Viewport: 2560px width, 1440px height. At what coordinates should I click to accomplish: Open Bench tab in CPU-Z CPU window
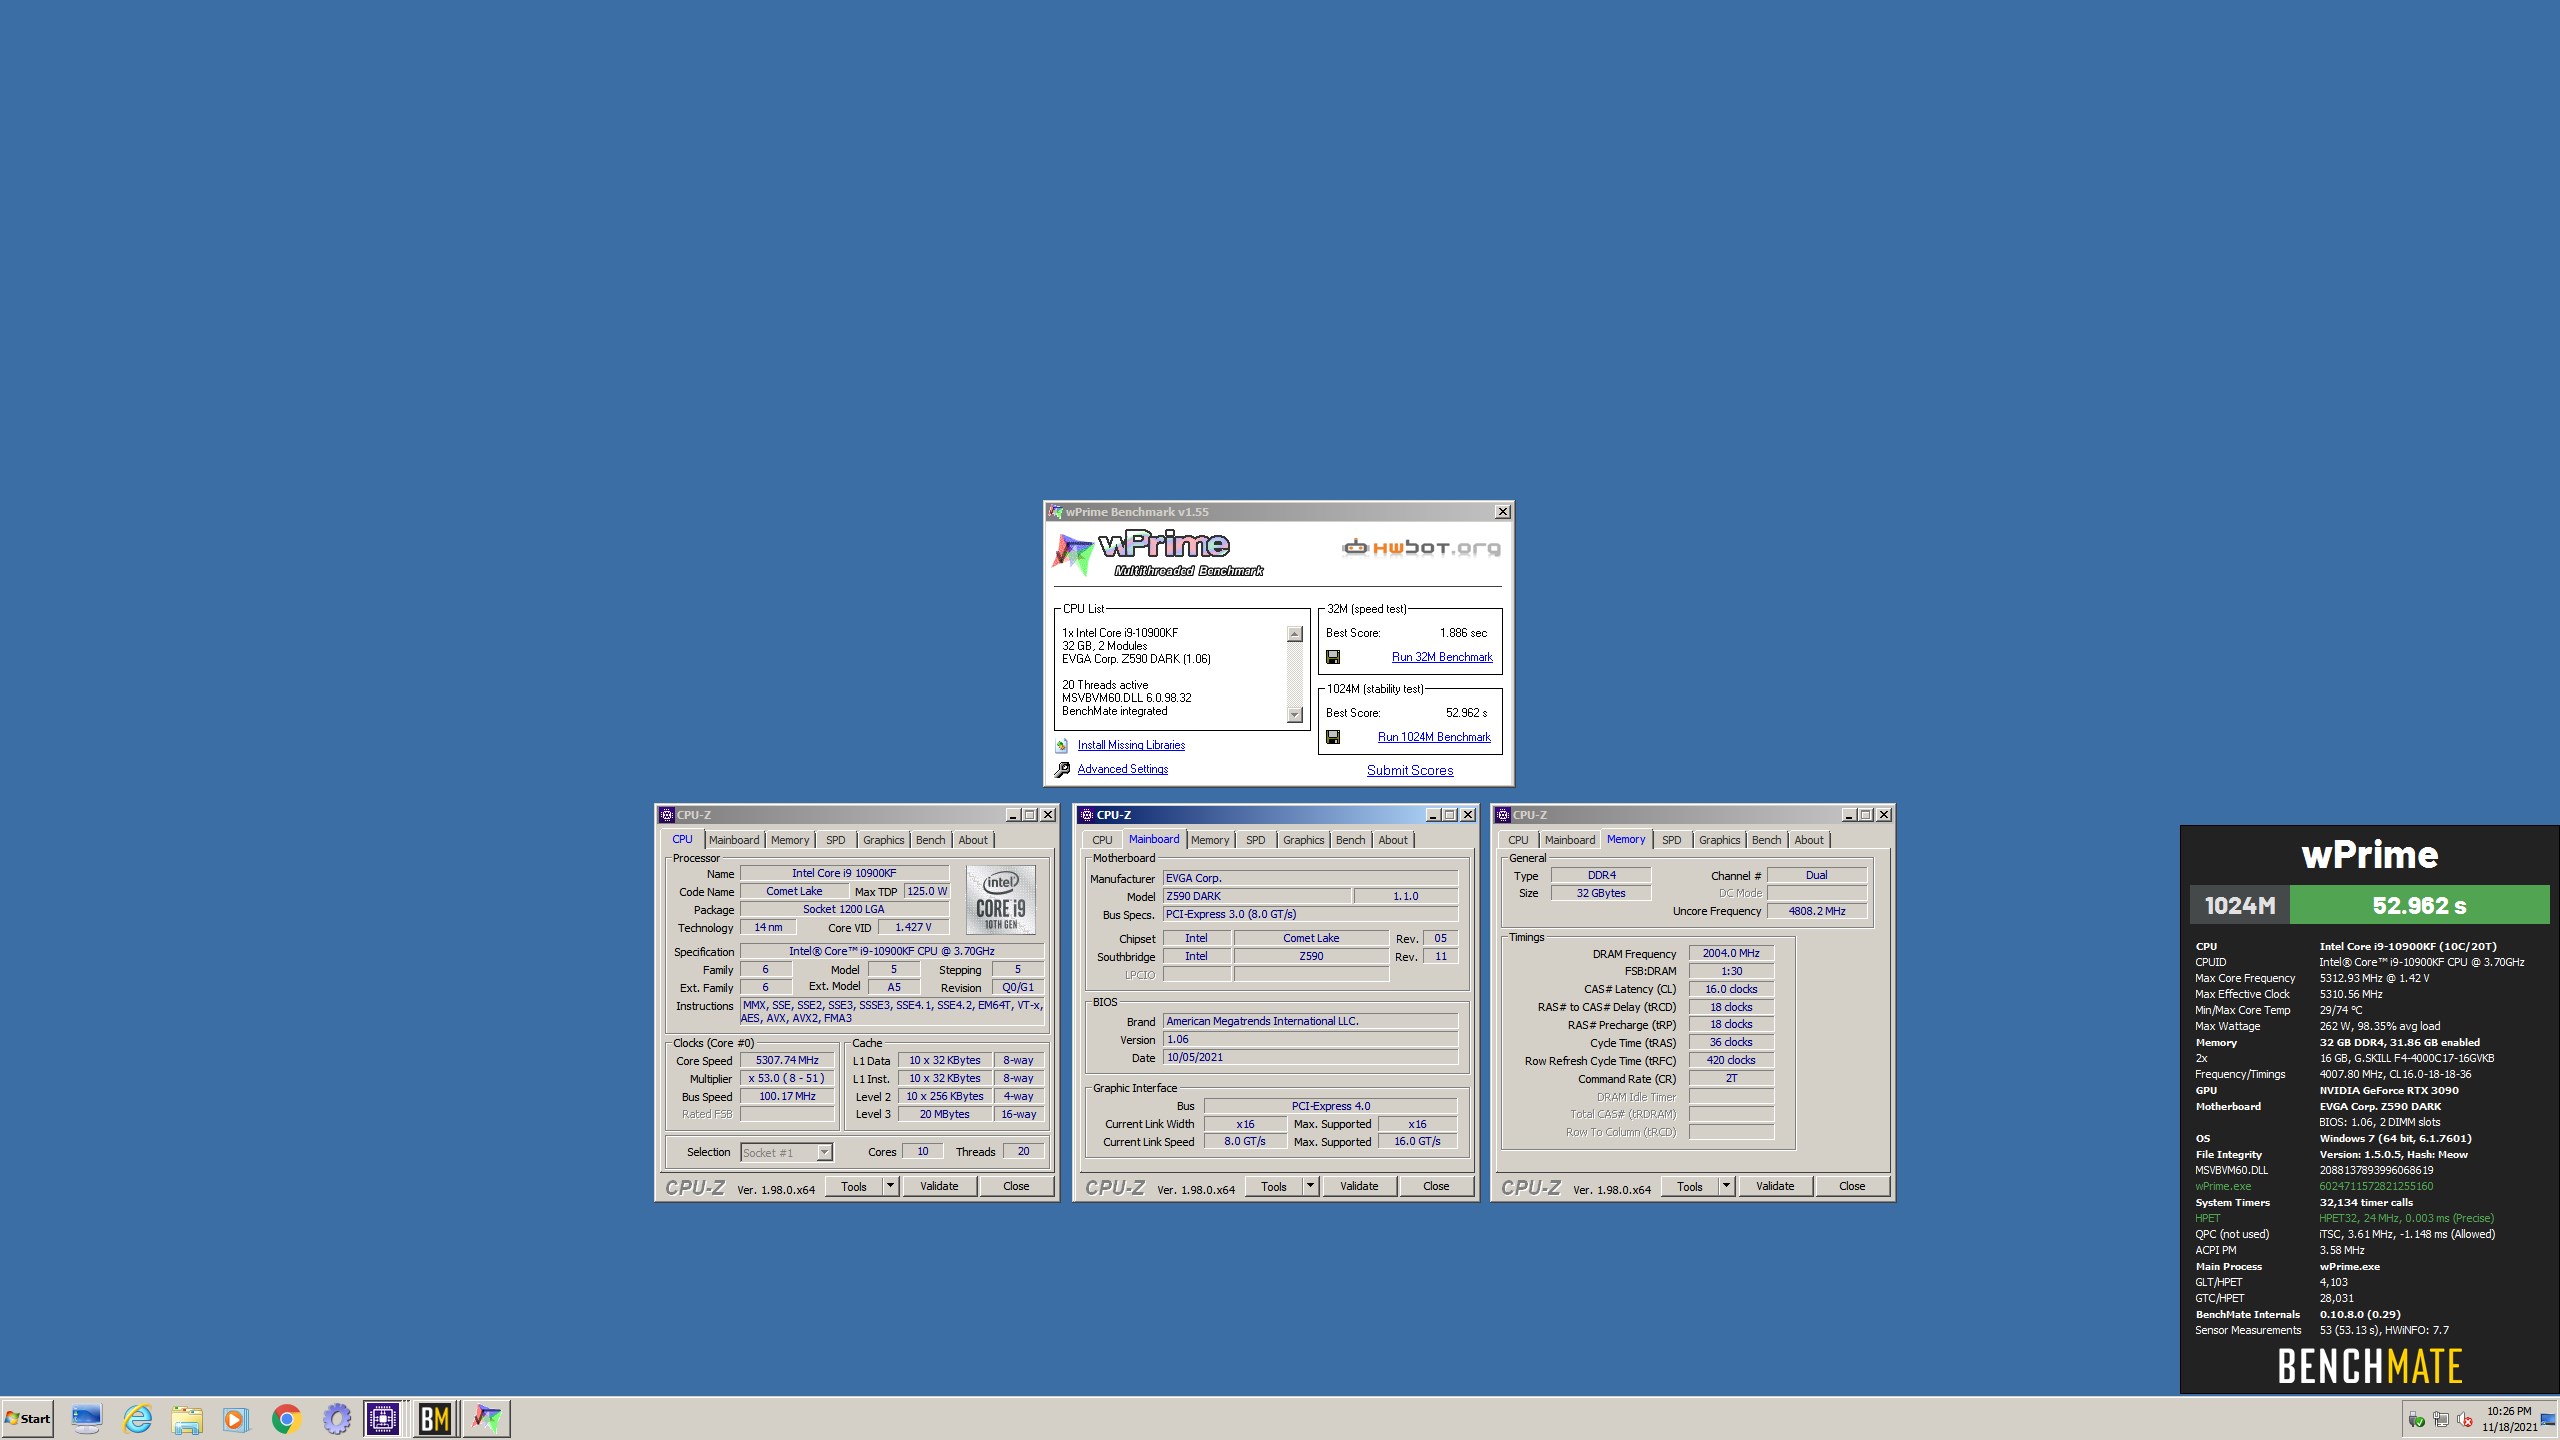click(x=930, y=840)
